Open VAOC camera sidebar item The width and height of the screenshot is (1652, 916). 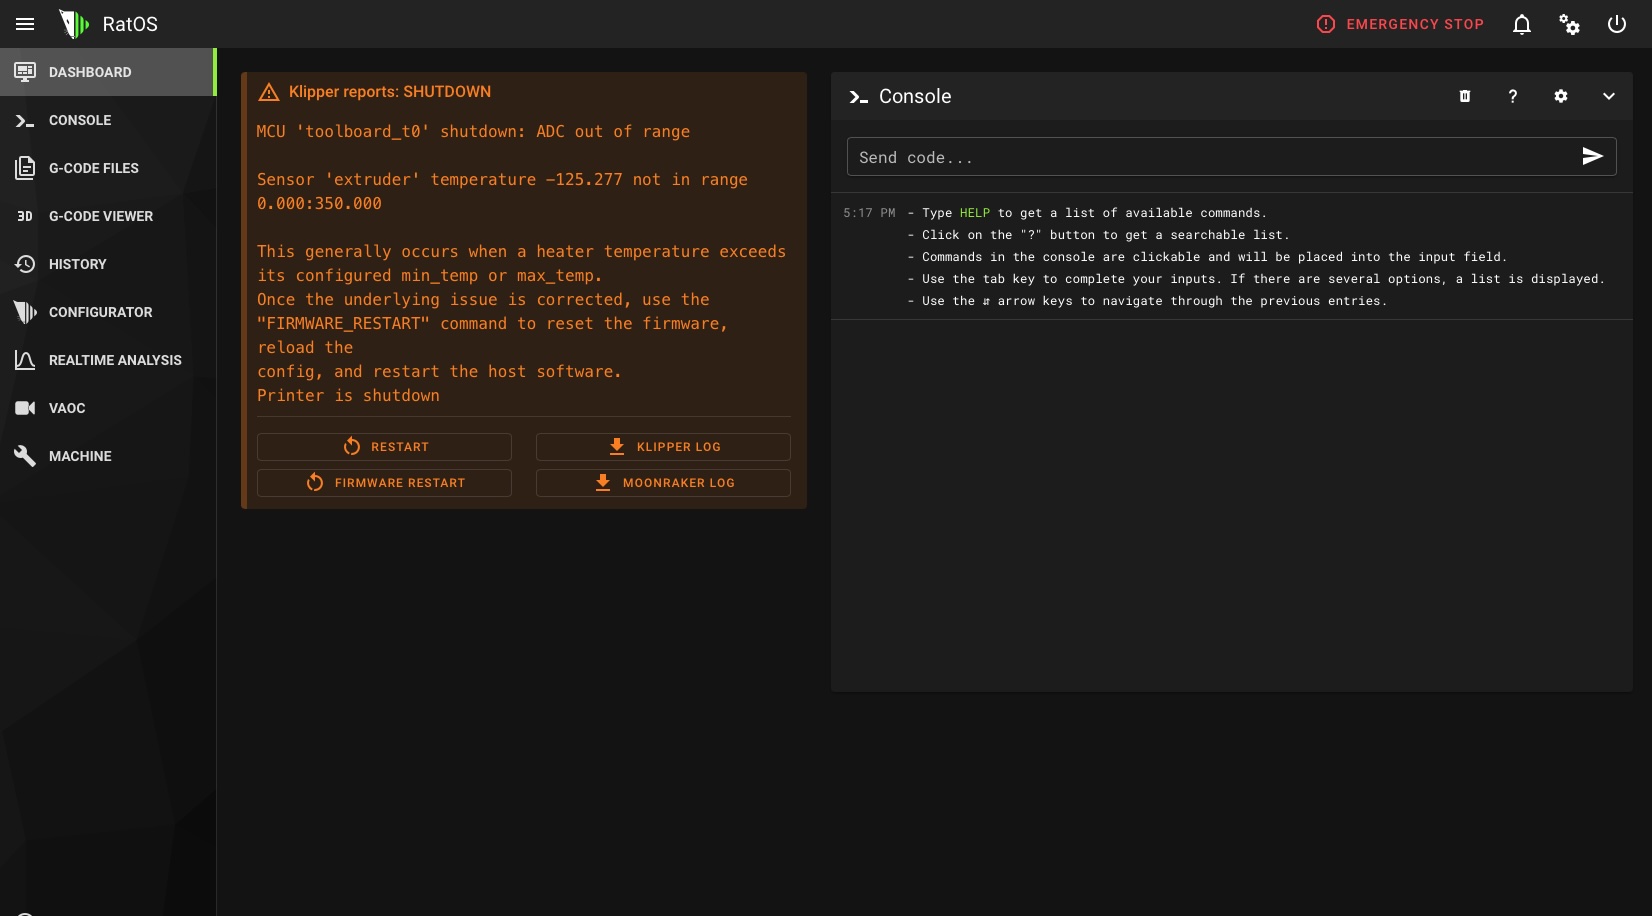pos(67,408)
